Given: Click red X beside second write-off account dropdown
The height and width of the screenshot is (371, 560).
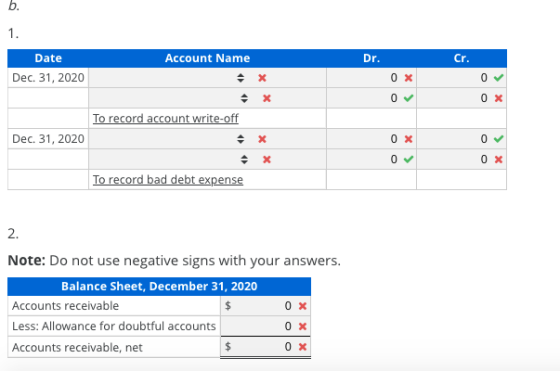Looking at the screenshot, I should click(x=267, y=98).
